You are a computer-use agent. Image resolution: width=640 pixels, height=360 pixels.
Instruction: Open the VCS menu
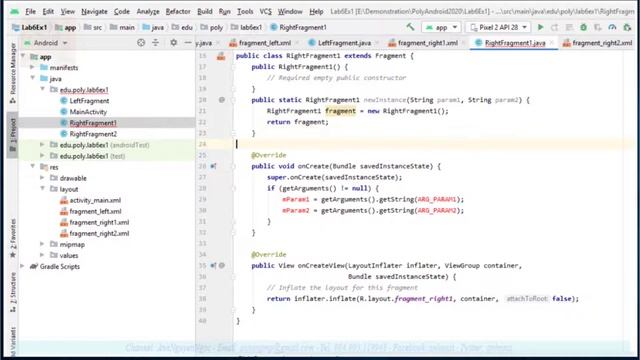[265, 11]
